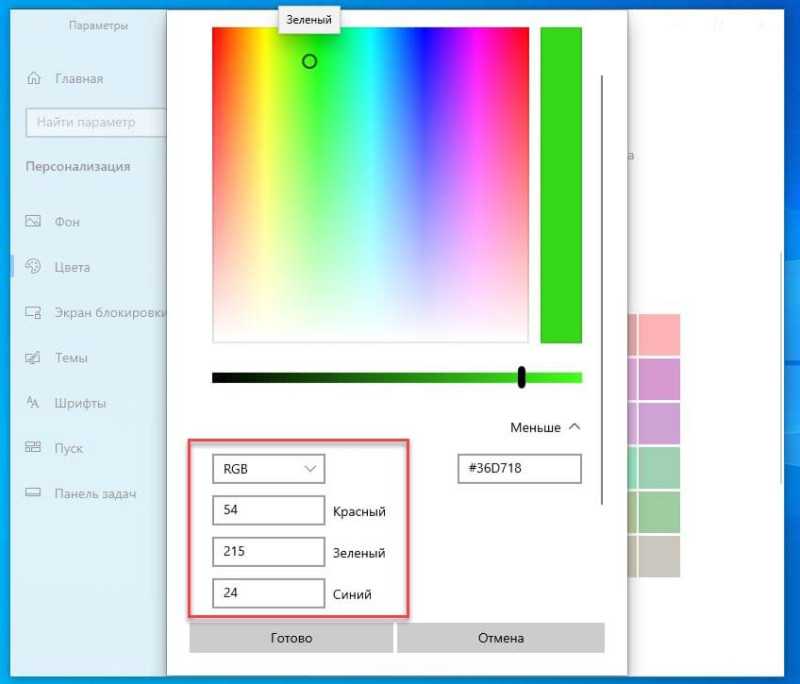Click the Экран блокировки monitor icon
Screen dimensions: 800x684
(33, 312)
